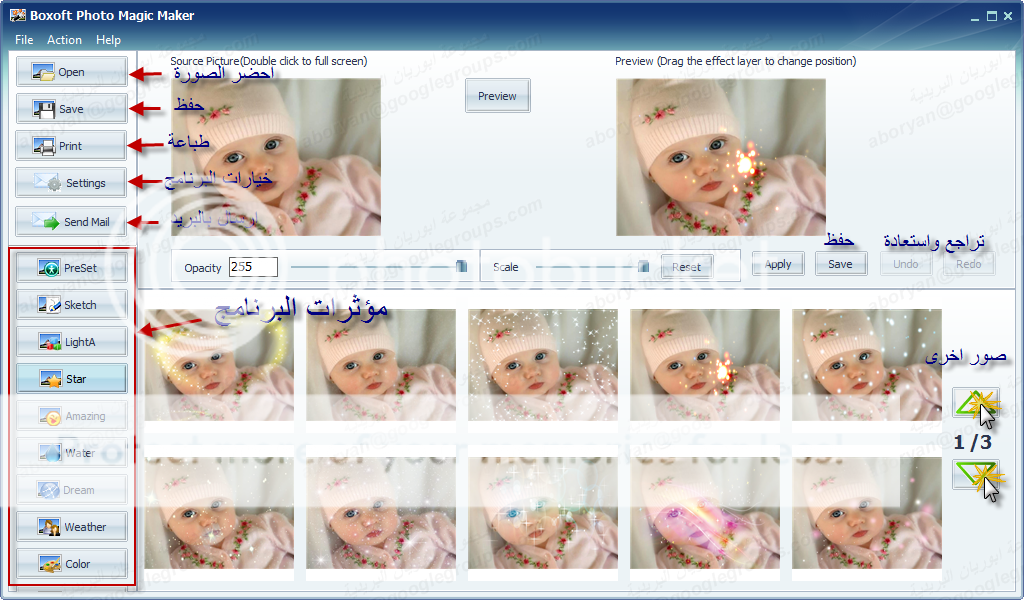The height and width of the screenshot is (600, 1024).
Task: Open the Action menu
Action: [x=64, y=40]
